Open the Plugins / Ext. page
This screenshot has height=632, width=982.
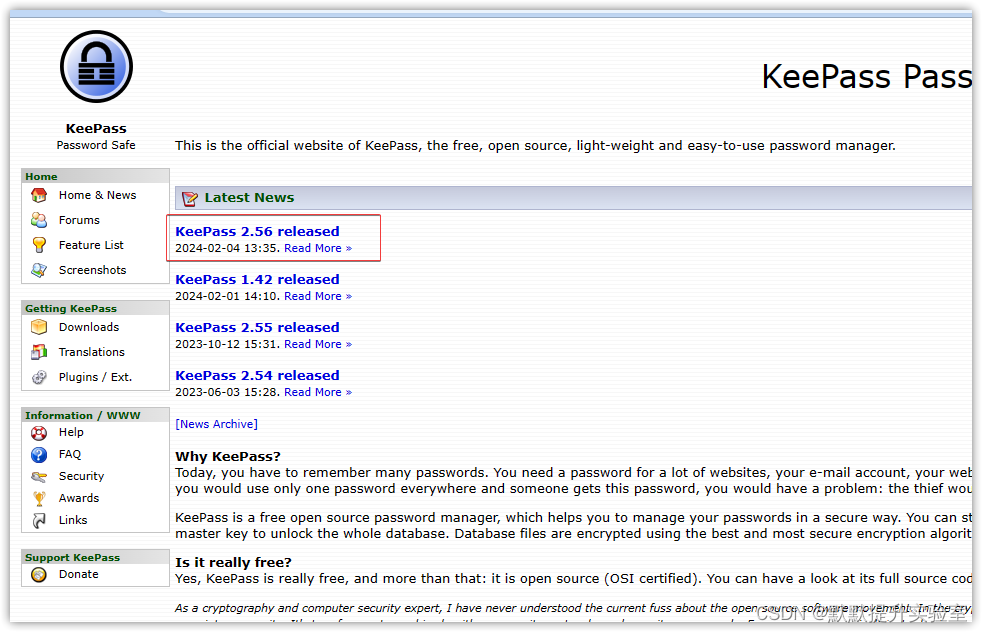click(x=95, y=377)
